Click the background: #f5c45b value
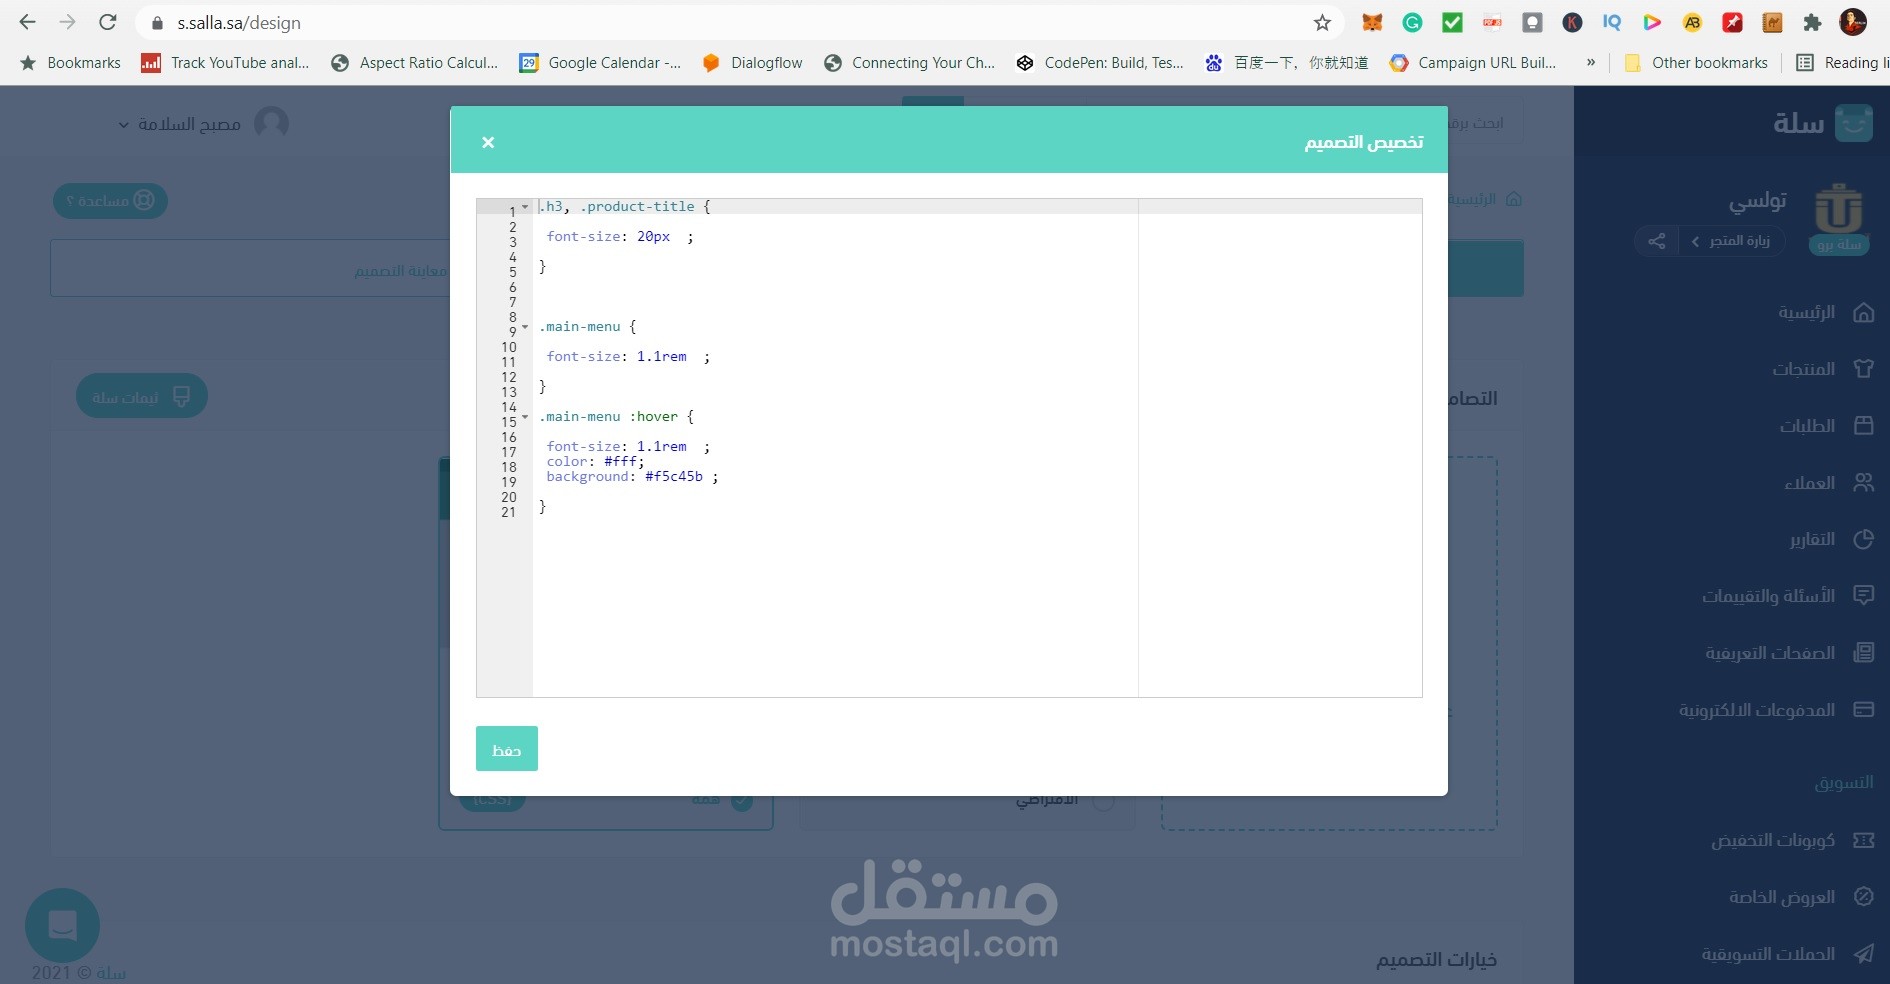The height and width of the screenshot is (984, 1890). [674, 477]
